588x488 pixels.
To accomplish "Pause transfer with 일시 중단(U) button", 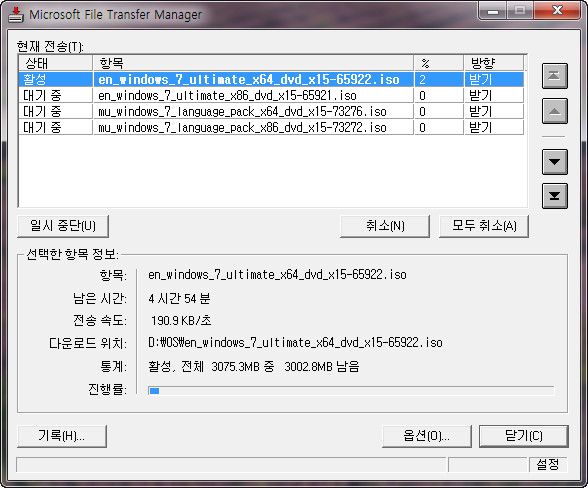I will point(63,226).
